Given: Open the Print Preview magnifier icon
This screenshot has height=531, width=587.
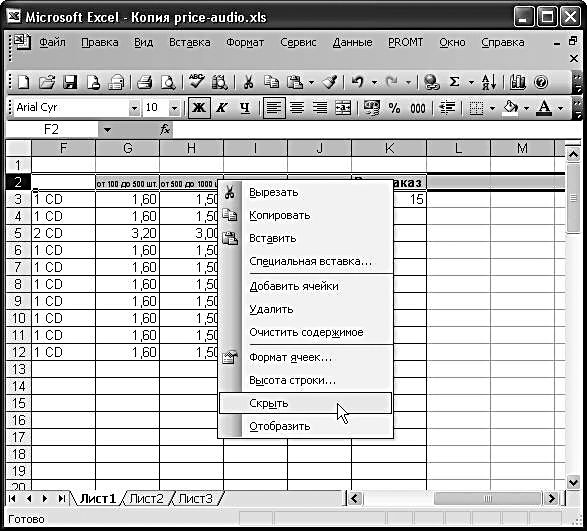Looking at the screenshot, I should pyautogui.click(x=168, y=82).
